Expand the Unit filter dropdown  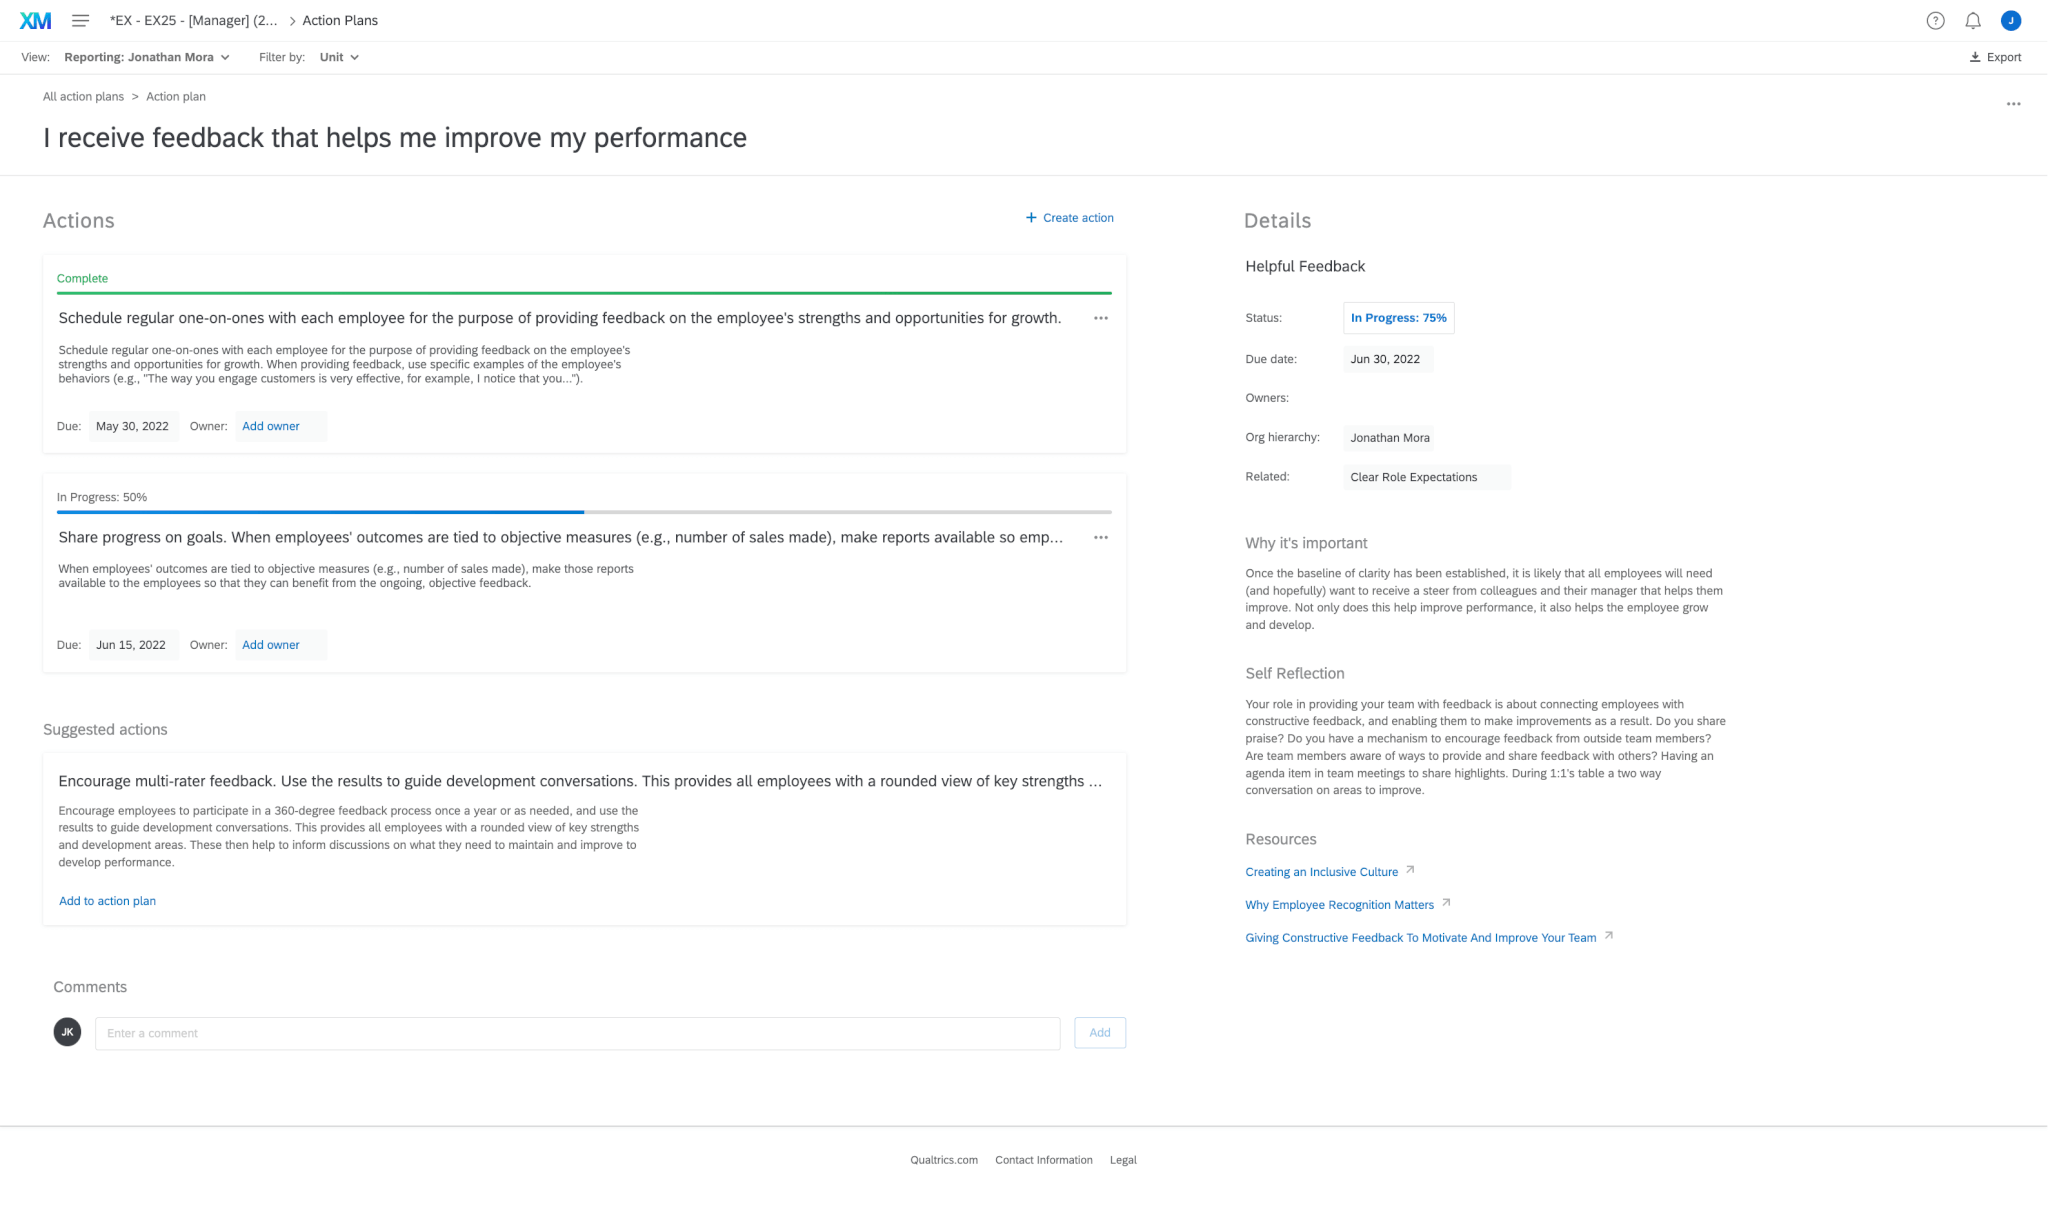click(x=339, y=57)
